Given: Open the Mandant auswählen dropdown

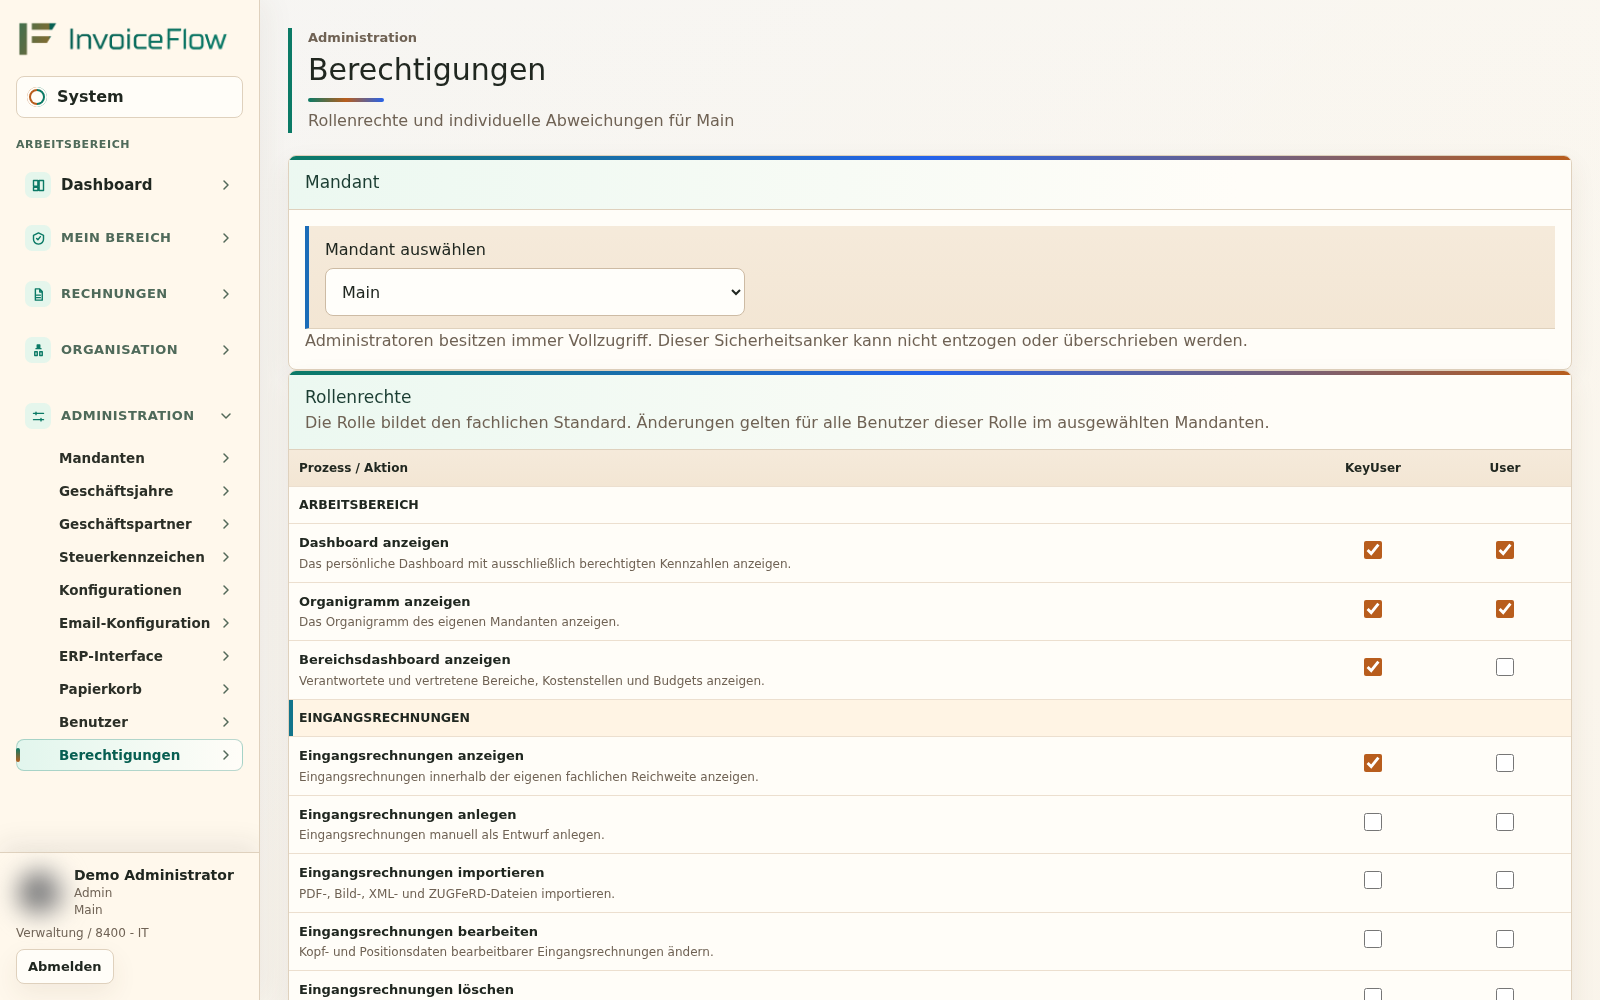Looking at the screenshot, I should (535, 292).
